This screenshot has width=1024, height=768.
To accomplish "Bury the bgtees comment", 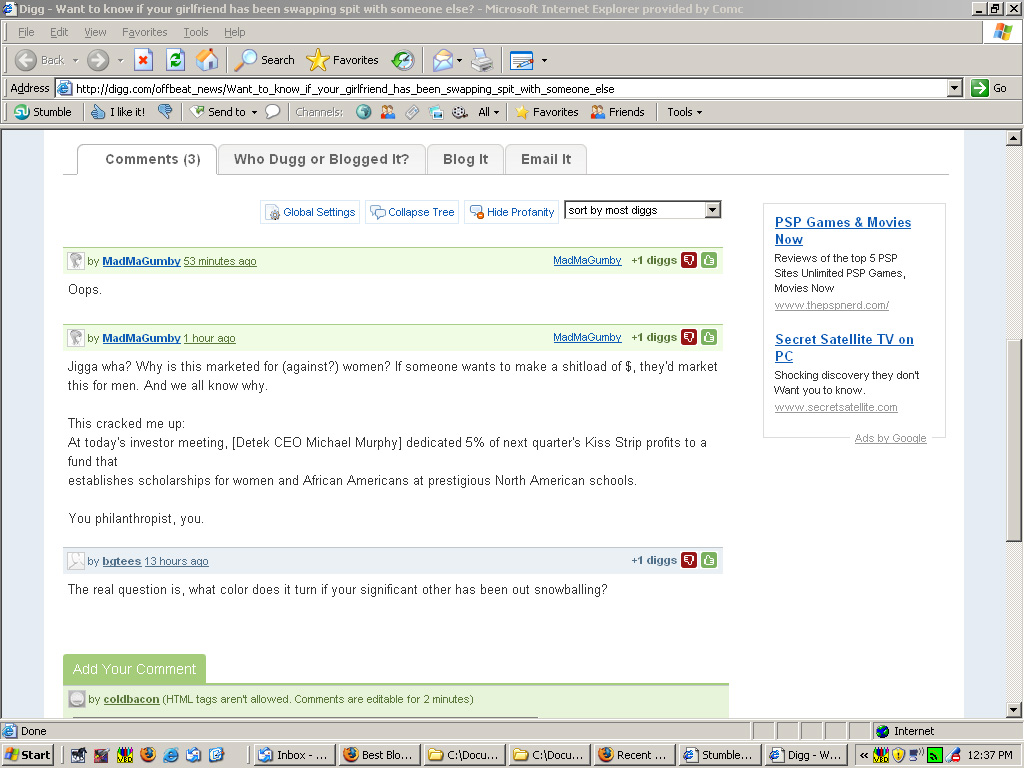I will [x=688, y=560].
